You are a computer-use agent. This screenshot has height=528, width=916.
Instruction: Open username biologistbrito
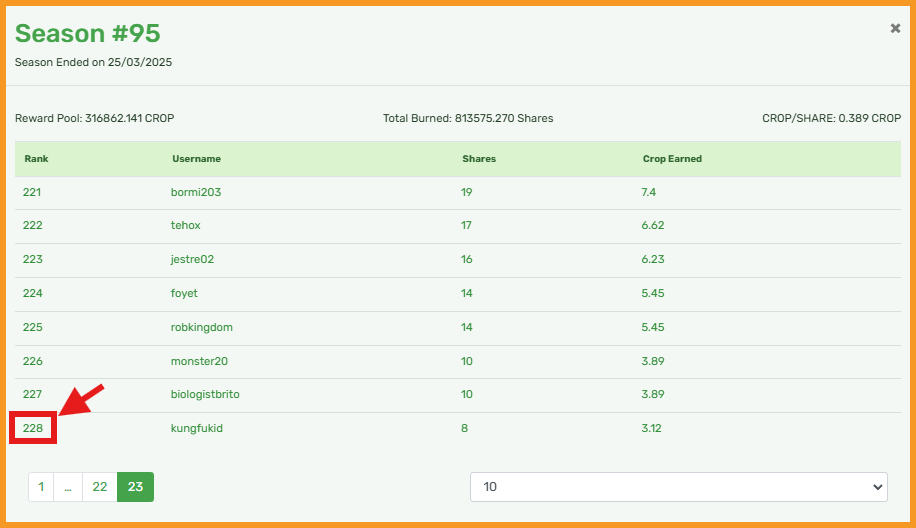click(x=205, y=394)
